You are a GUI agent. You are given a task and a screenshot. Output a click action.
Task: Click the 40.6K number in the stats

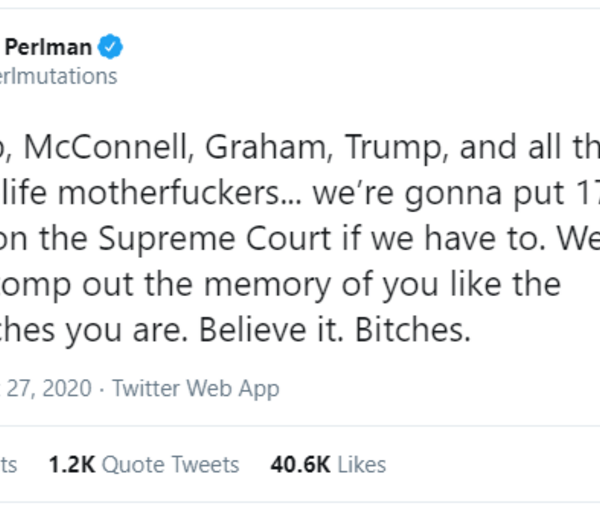point(301,464)
